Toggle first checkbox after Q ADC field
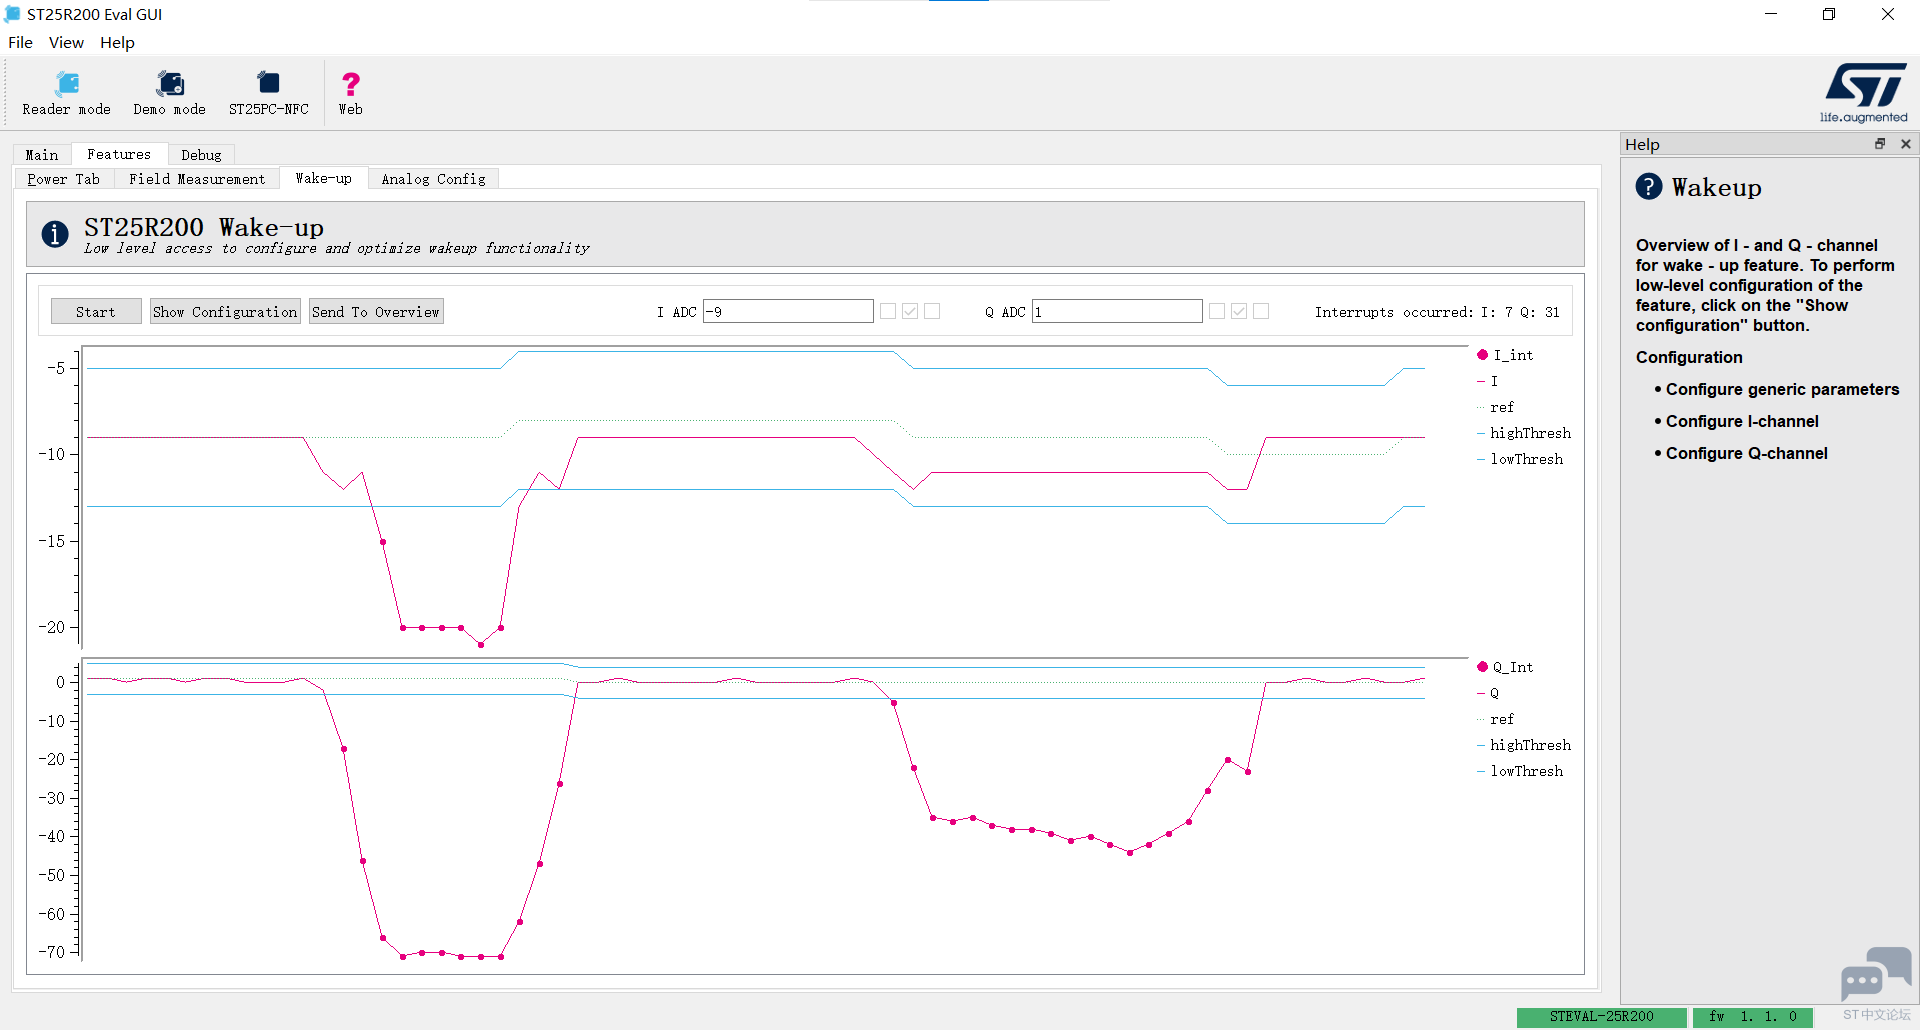The image size is (1920, 1030). 1217,311
